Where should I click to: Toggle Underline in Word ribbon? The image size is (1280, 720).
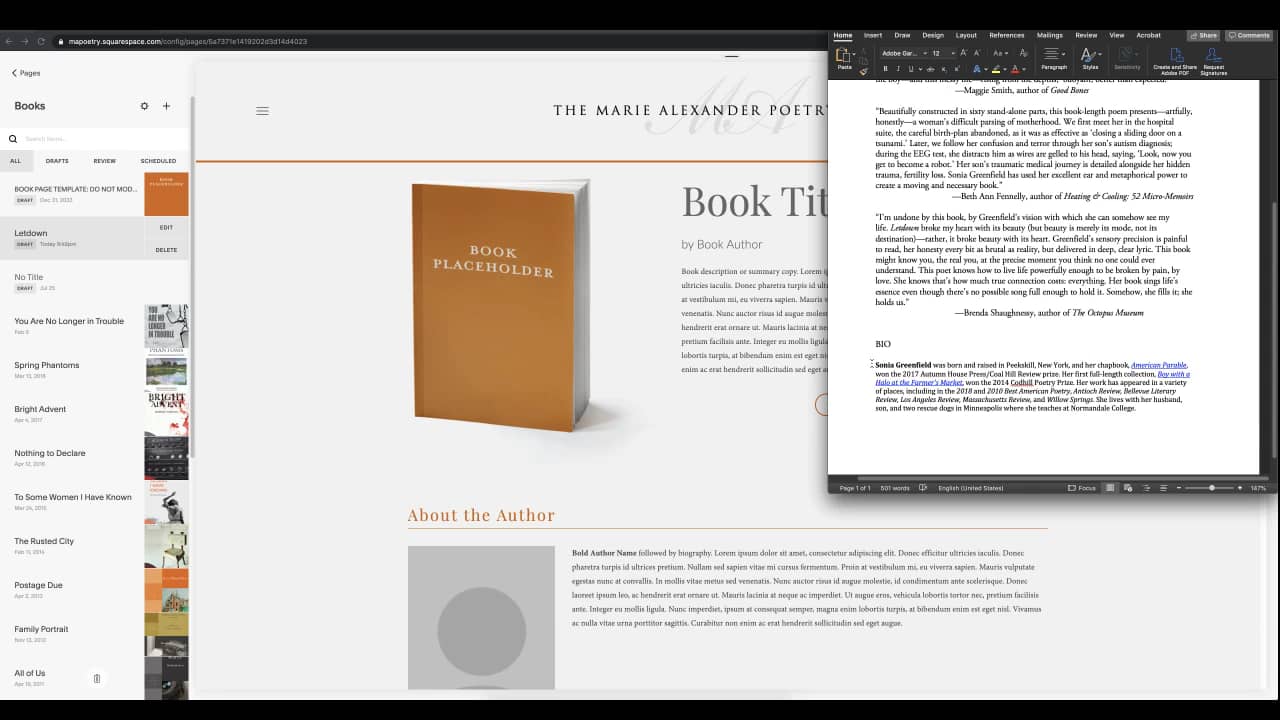[x=911, y=69]
